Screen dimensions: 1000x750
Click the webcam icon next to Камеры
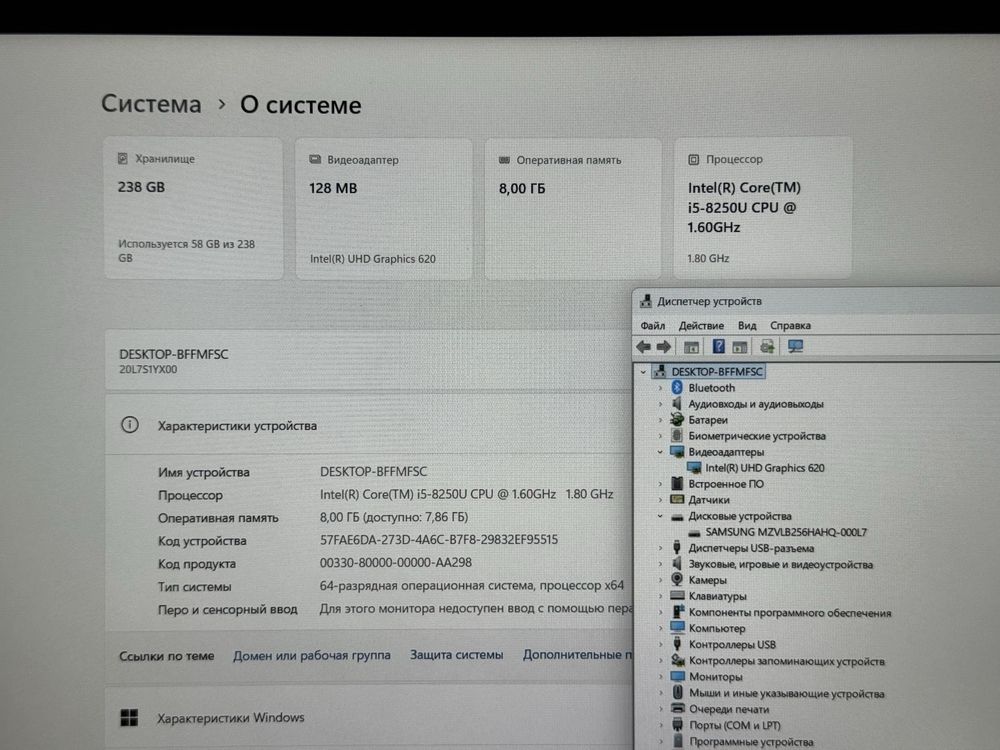pos(677,580)
